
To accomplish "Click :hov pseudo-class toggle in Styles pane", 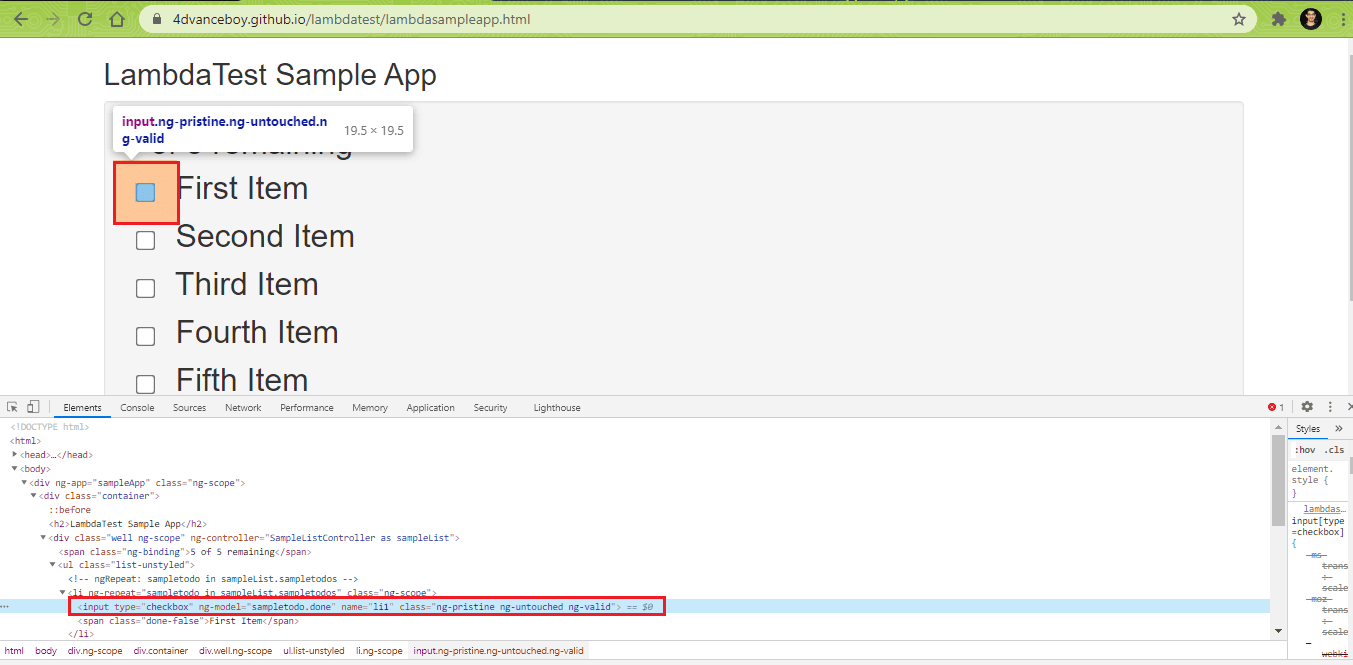I will 1304,449.
